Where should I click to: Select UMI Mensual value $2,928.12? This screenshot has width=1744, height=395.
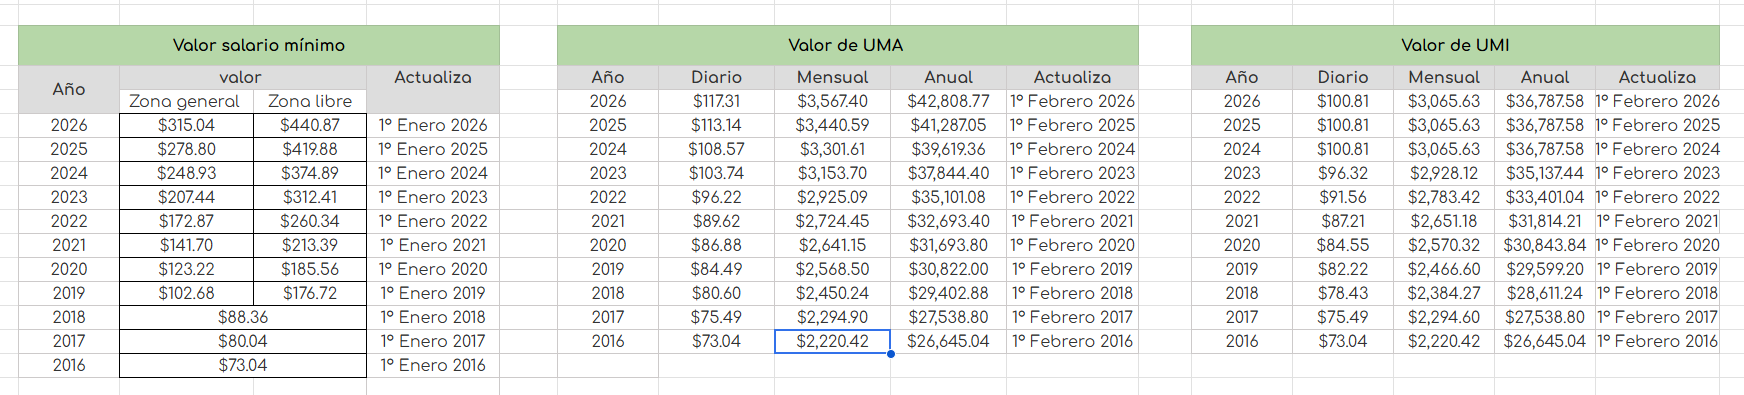(1443, 173)
